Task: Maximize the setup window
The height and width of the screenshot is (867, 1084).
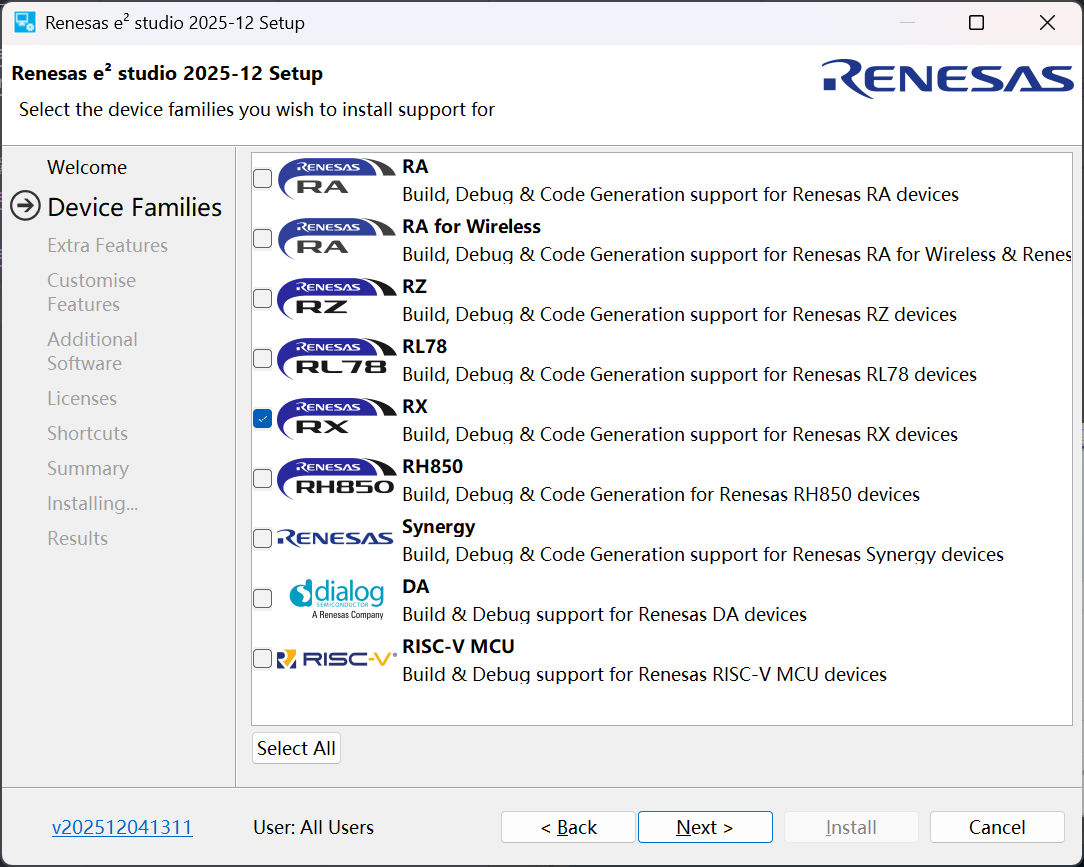Action: tap(976, 23)
